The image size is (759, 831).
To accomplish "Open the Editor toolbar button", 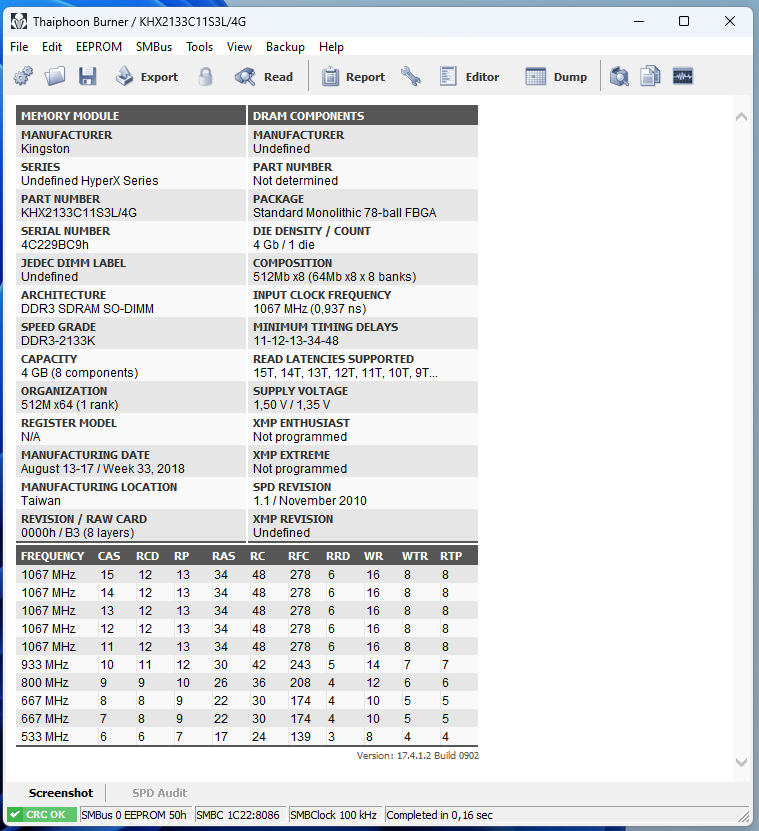I will pyautogui.click(x=470, y=76).
